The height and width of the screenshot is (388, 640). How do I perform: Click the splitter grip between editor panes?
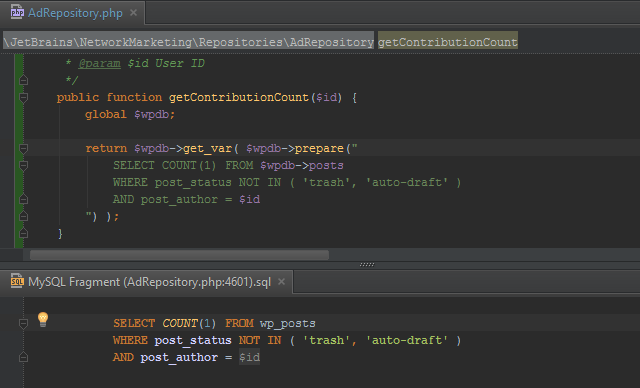coord(367,264)
